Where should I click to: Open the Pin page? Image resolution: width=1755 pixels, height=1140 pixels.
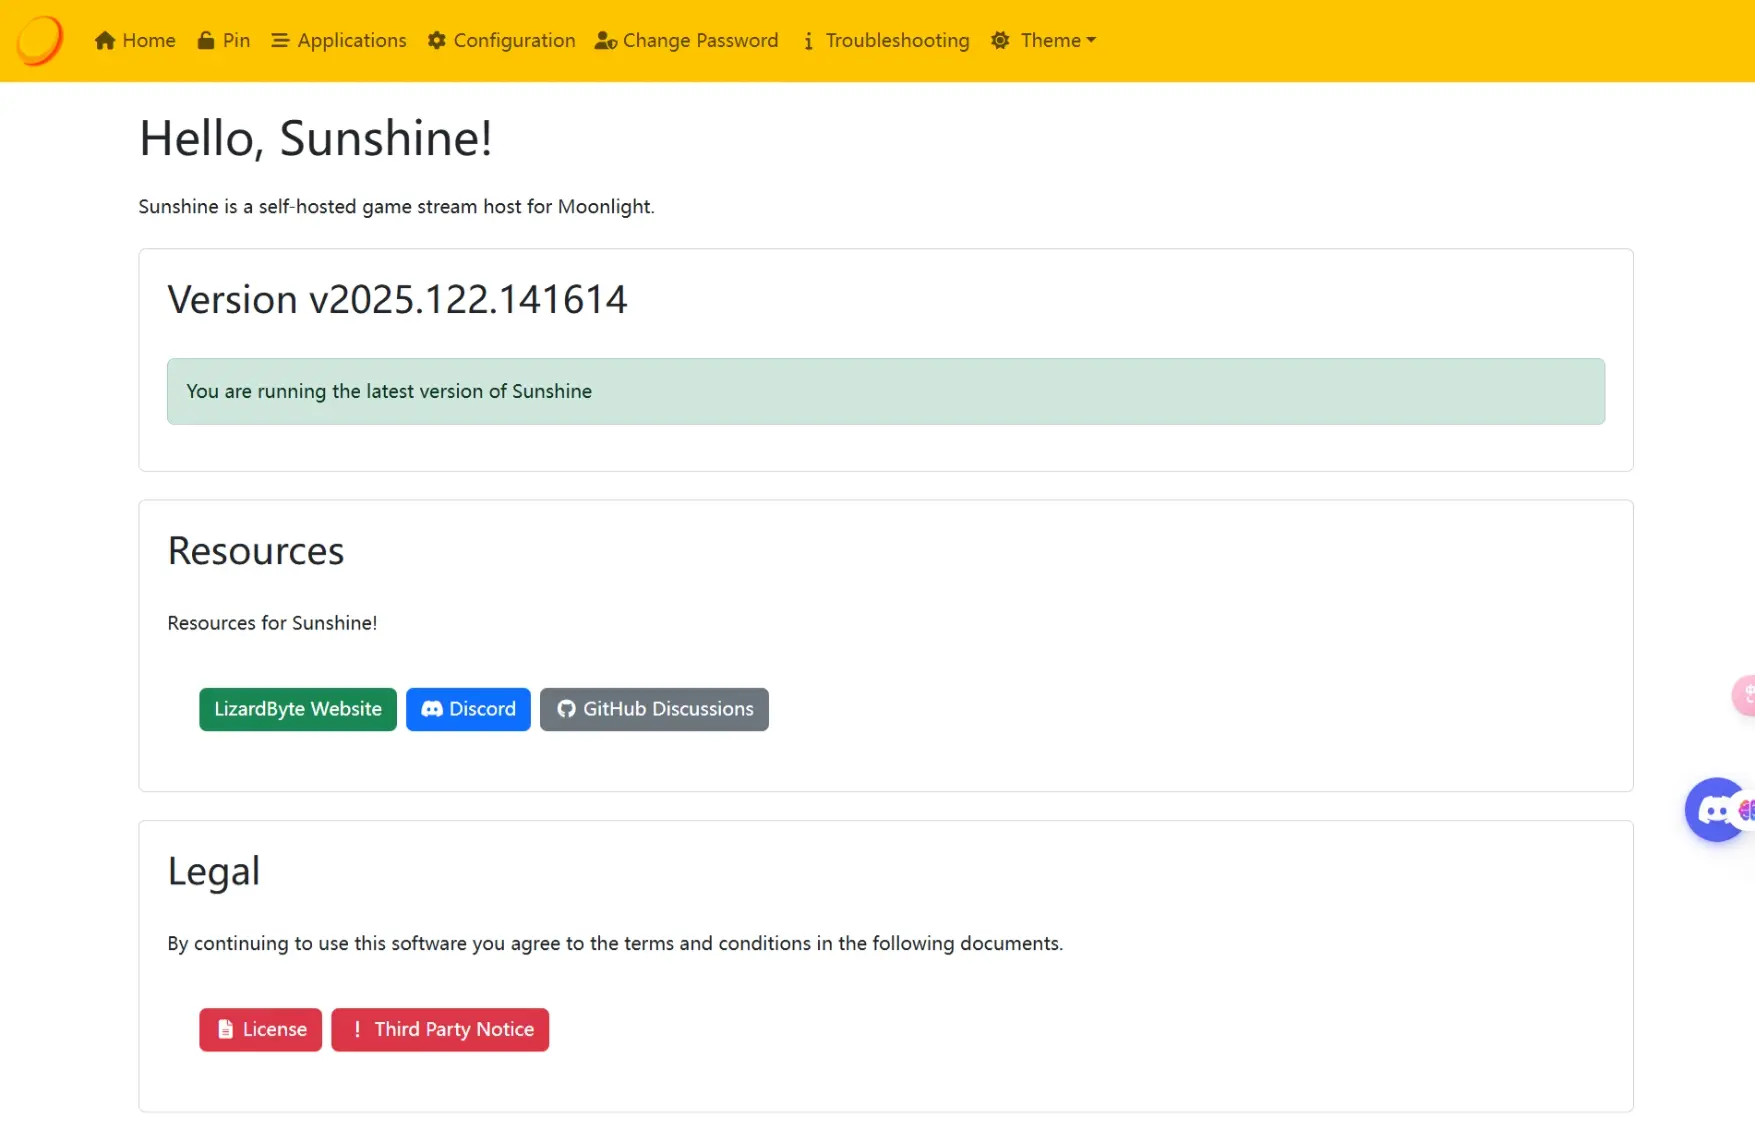pyautogui.click(x=224, y=41)
